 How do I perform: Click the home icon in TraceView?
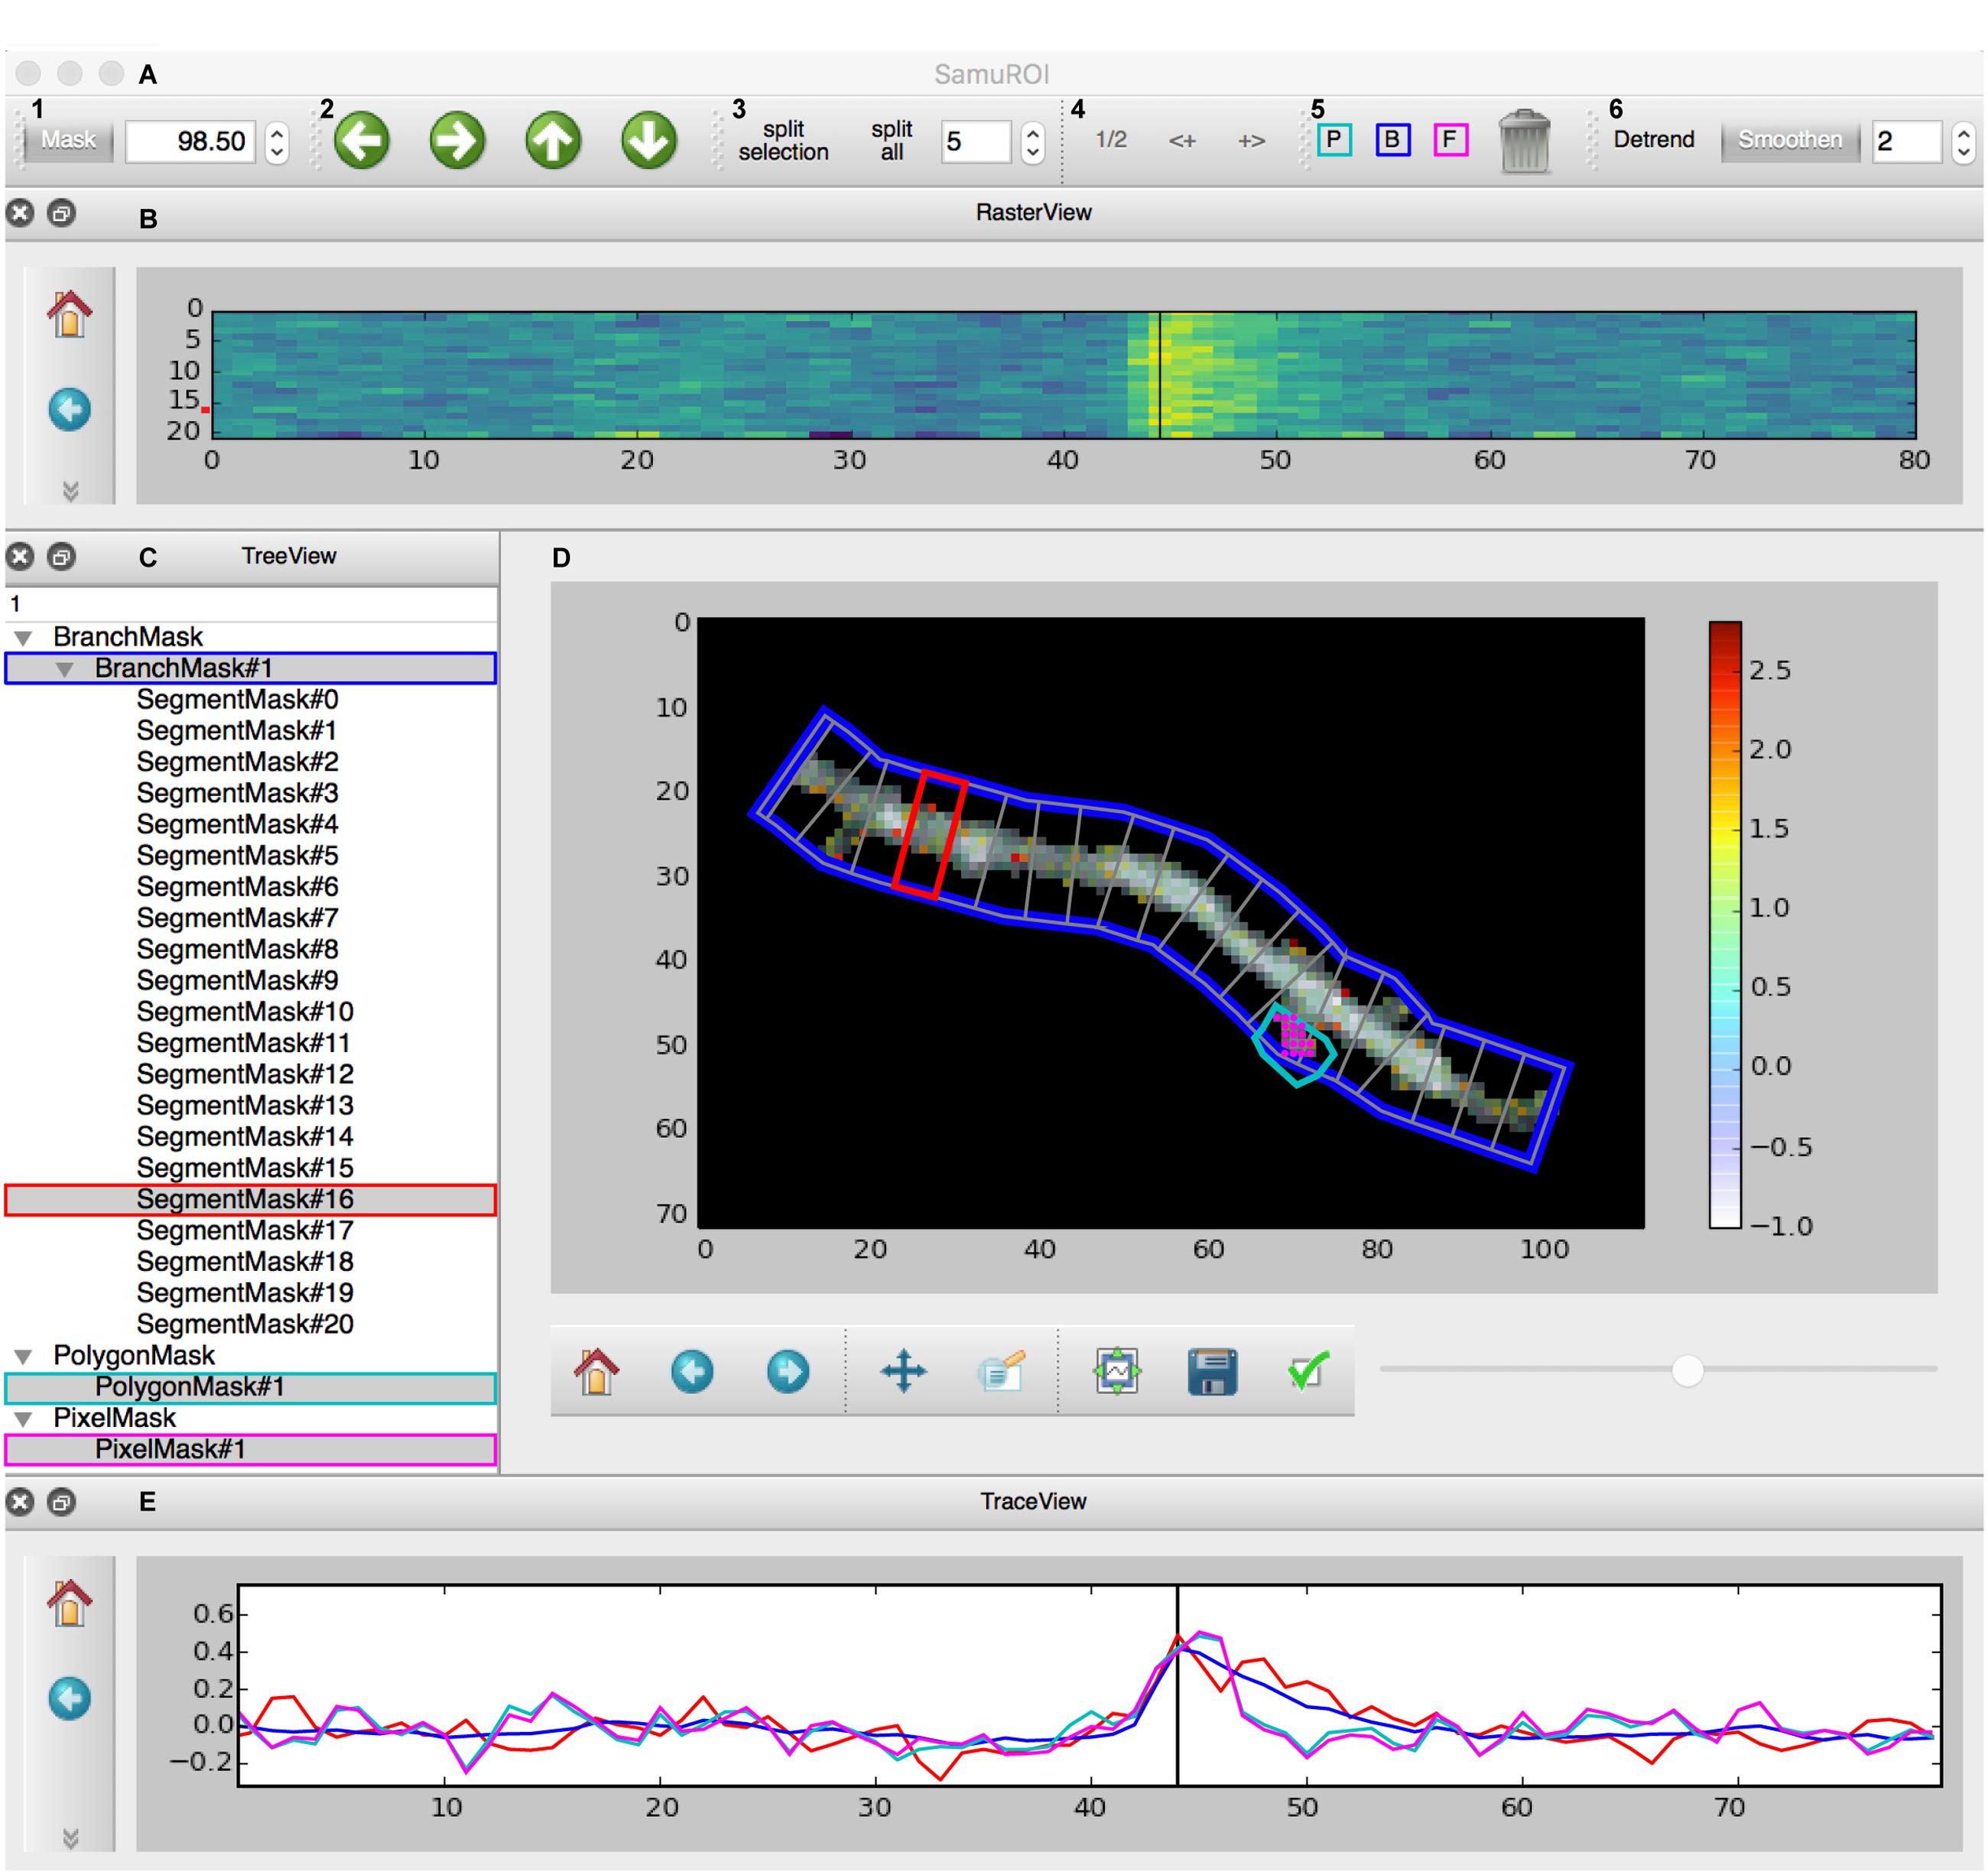tap(69, 1602)
